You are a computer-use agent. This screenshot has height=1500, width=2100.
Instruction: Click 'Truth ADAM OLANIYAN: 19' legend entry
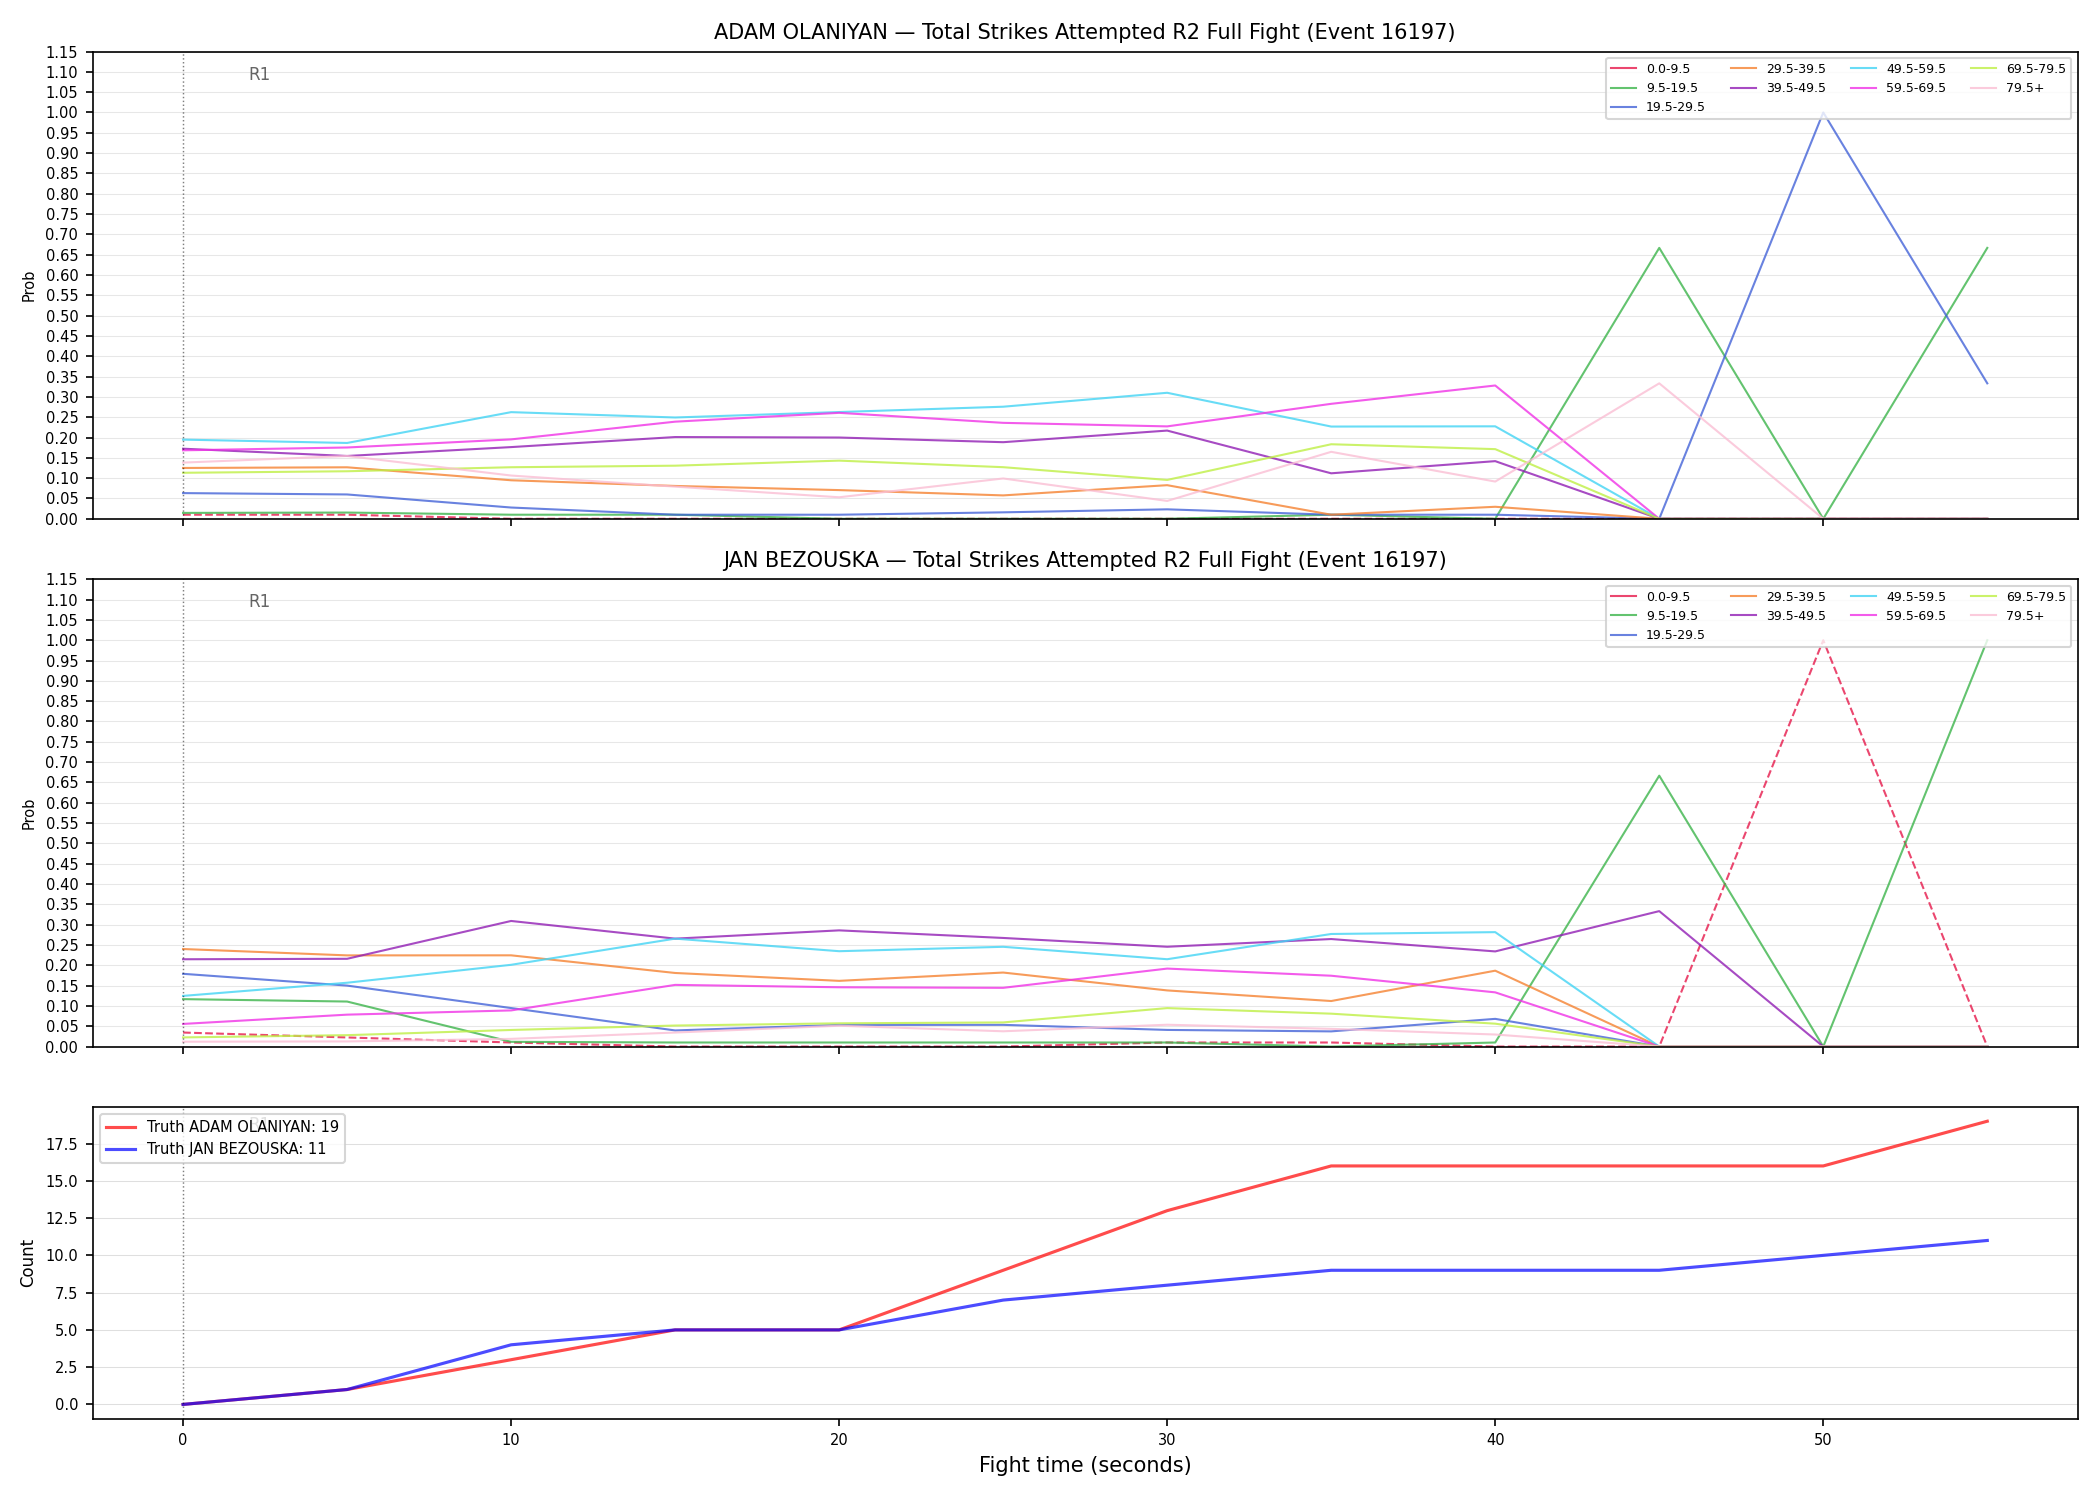[x=222, y=1127]
